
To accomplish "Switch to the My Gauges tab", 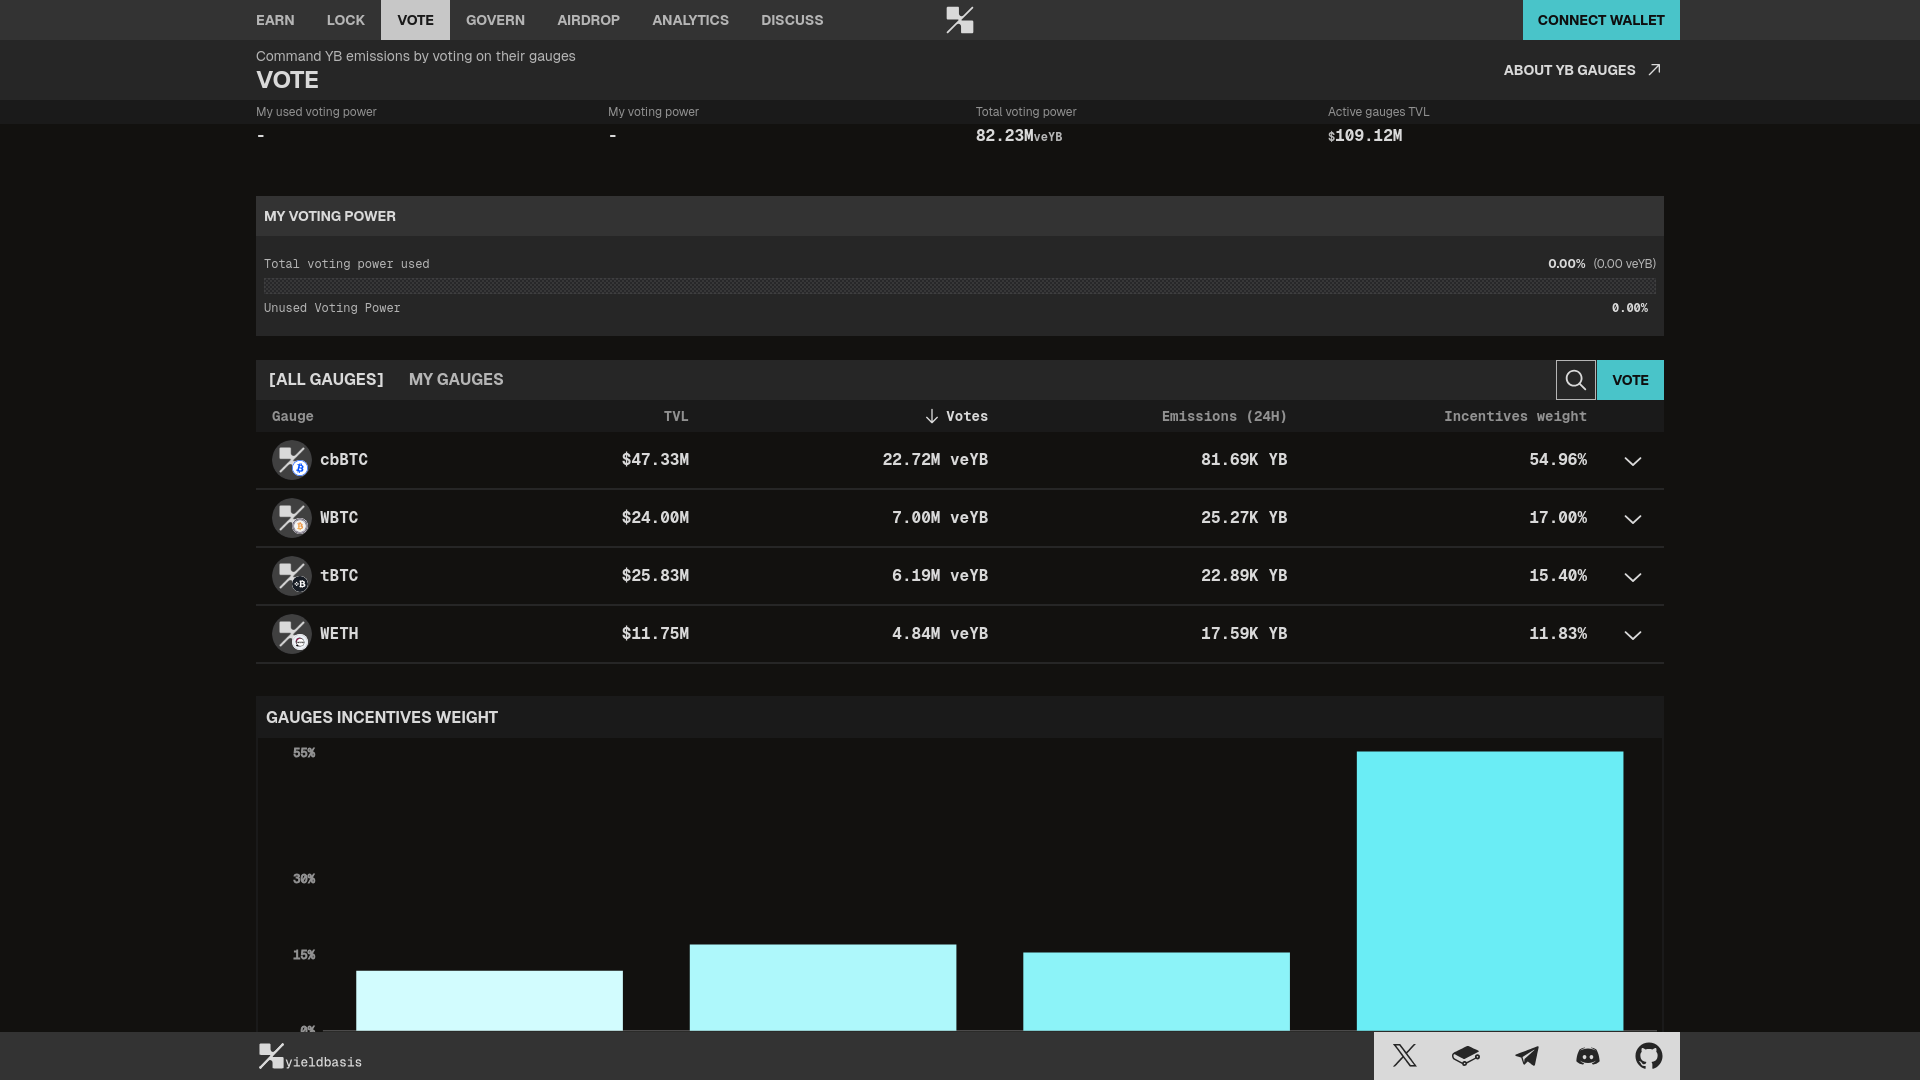I will (456, 379).
